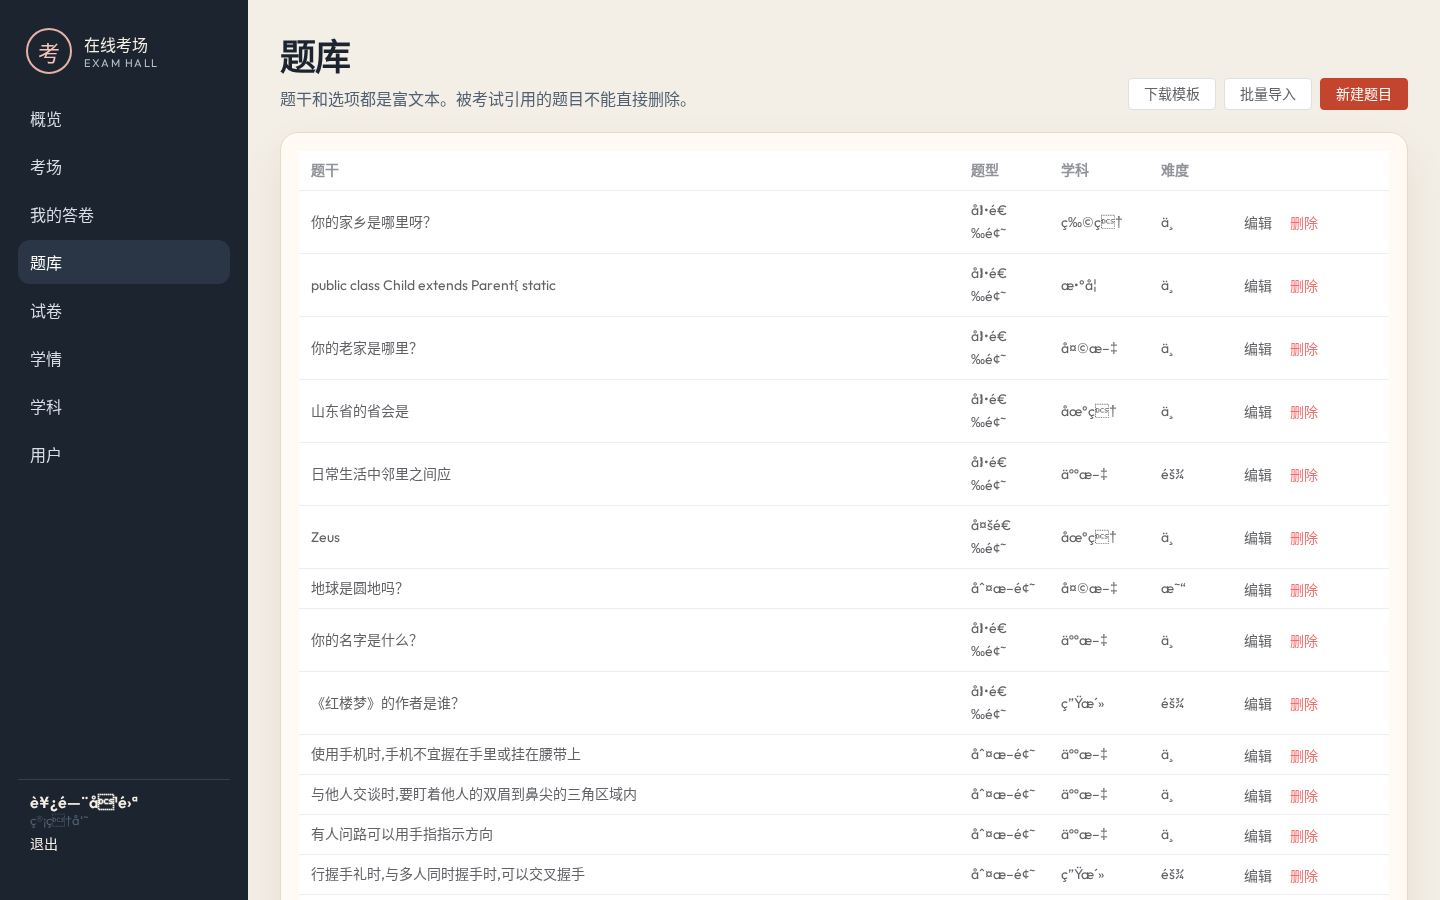Delete the 《红楼梦》的作者是谁? question

[x=1304, y=704]
